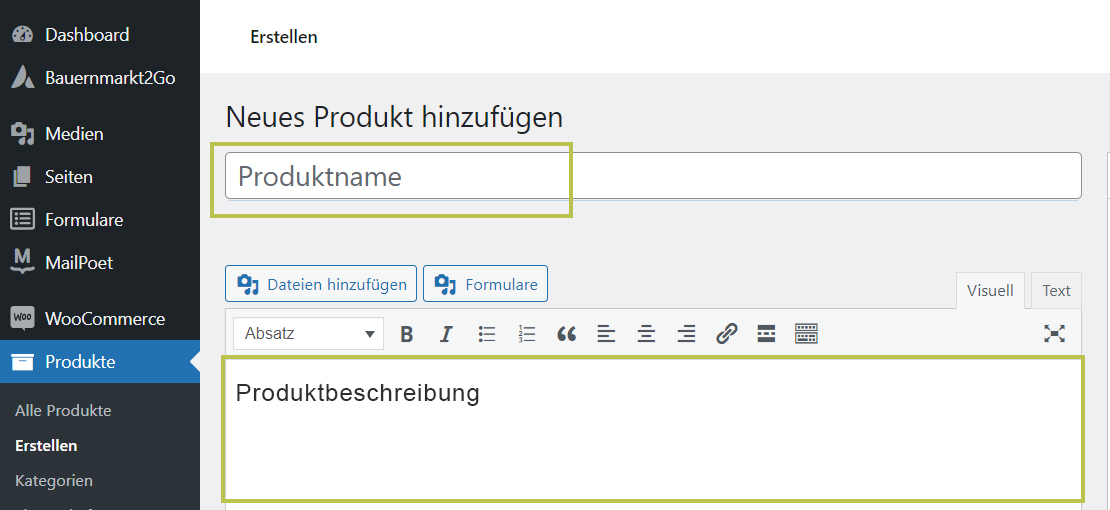Click the Dateien hinzufügen button
Screen dimensions: 1110x510
[321, 284]
